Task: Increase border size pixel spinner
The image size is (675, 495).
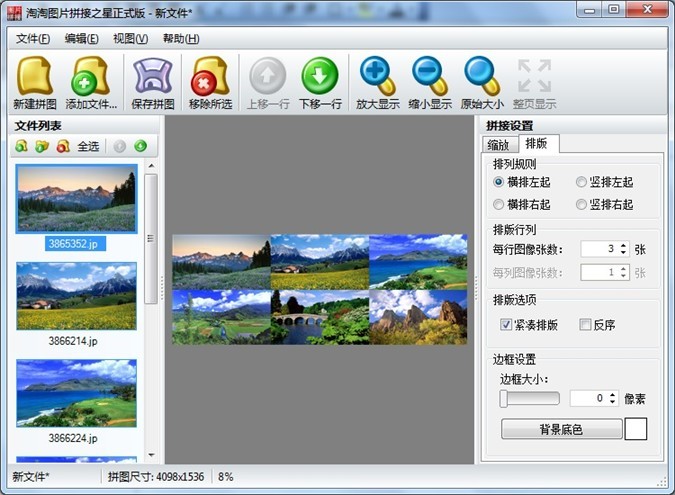Action: tap(613, 395)
